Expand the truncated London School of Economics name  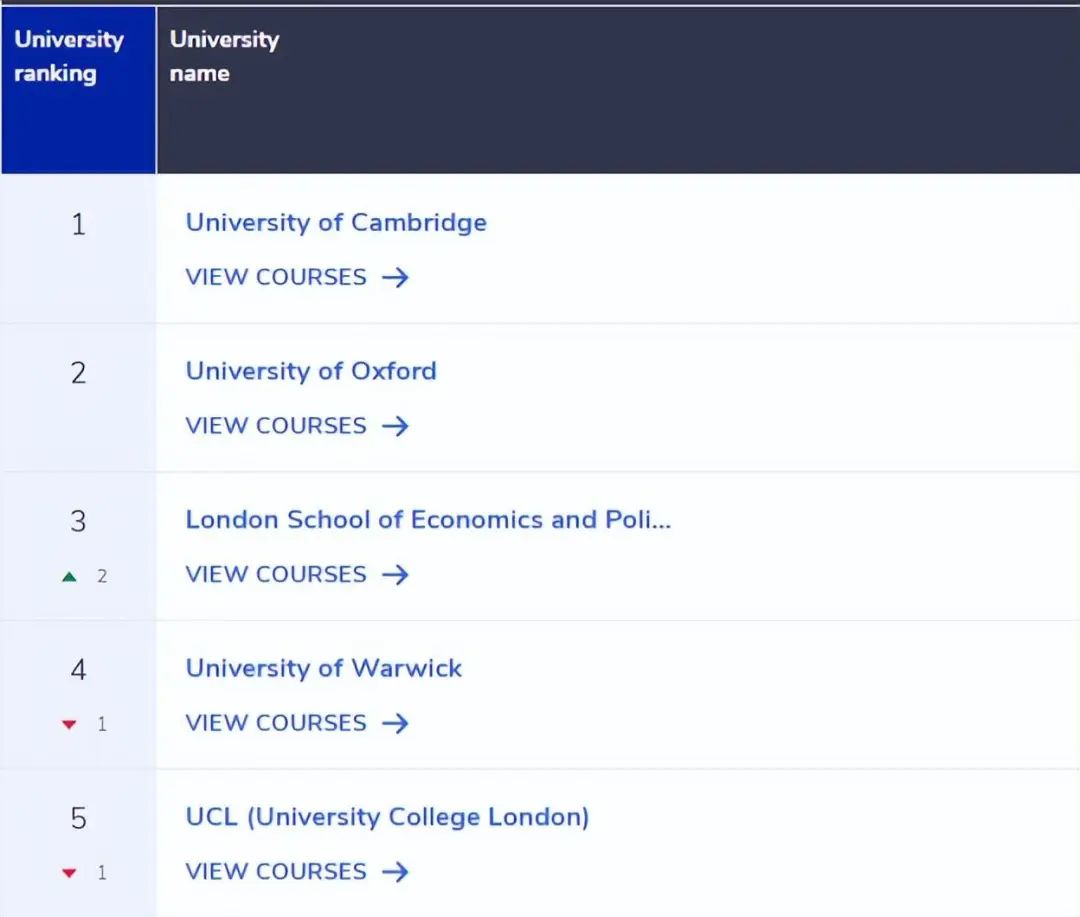coord(428,519)
